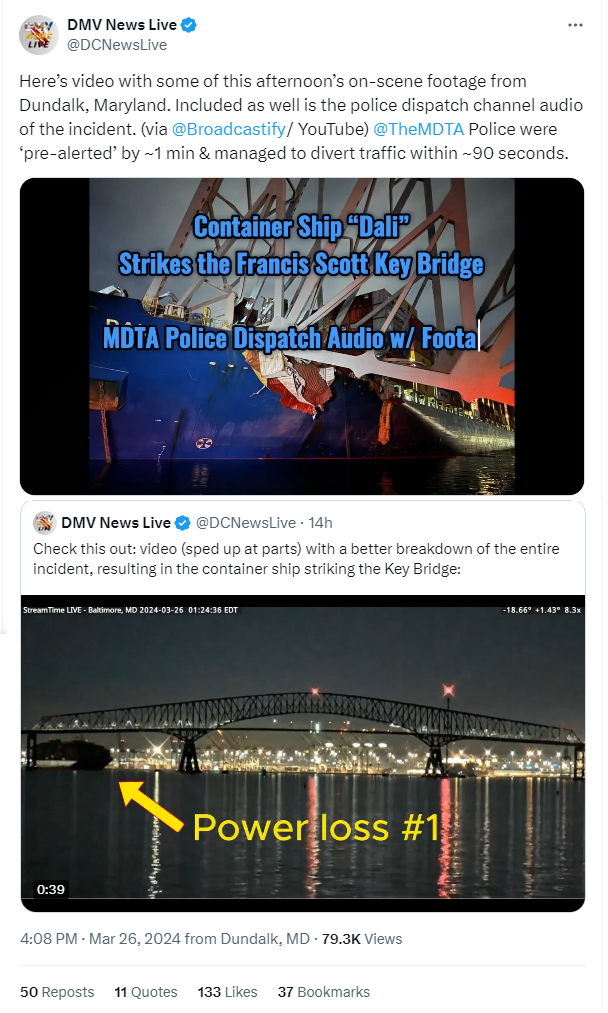The width and height of the screenshot is (608, 1013).
Task: Open the 50 Reposts list
Action: click(57, 992)
